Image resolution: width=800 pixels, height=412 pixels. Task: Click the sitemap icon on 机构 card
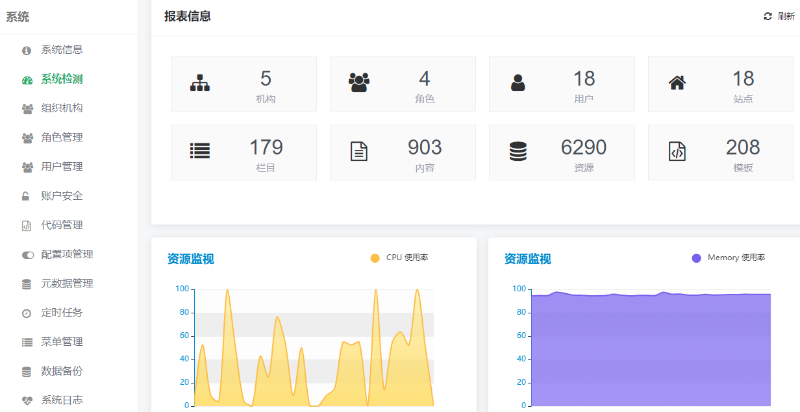pos(200,84)
